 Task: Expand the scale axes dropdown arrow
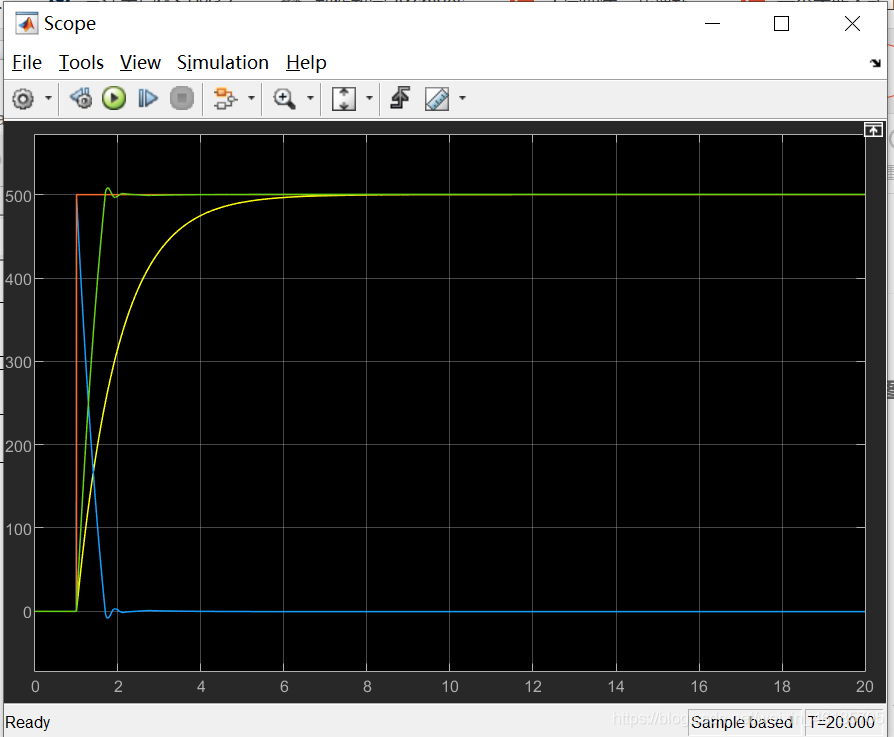tap(369, 99)
